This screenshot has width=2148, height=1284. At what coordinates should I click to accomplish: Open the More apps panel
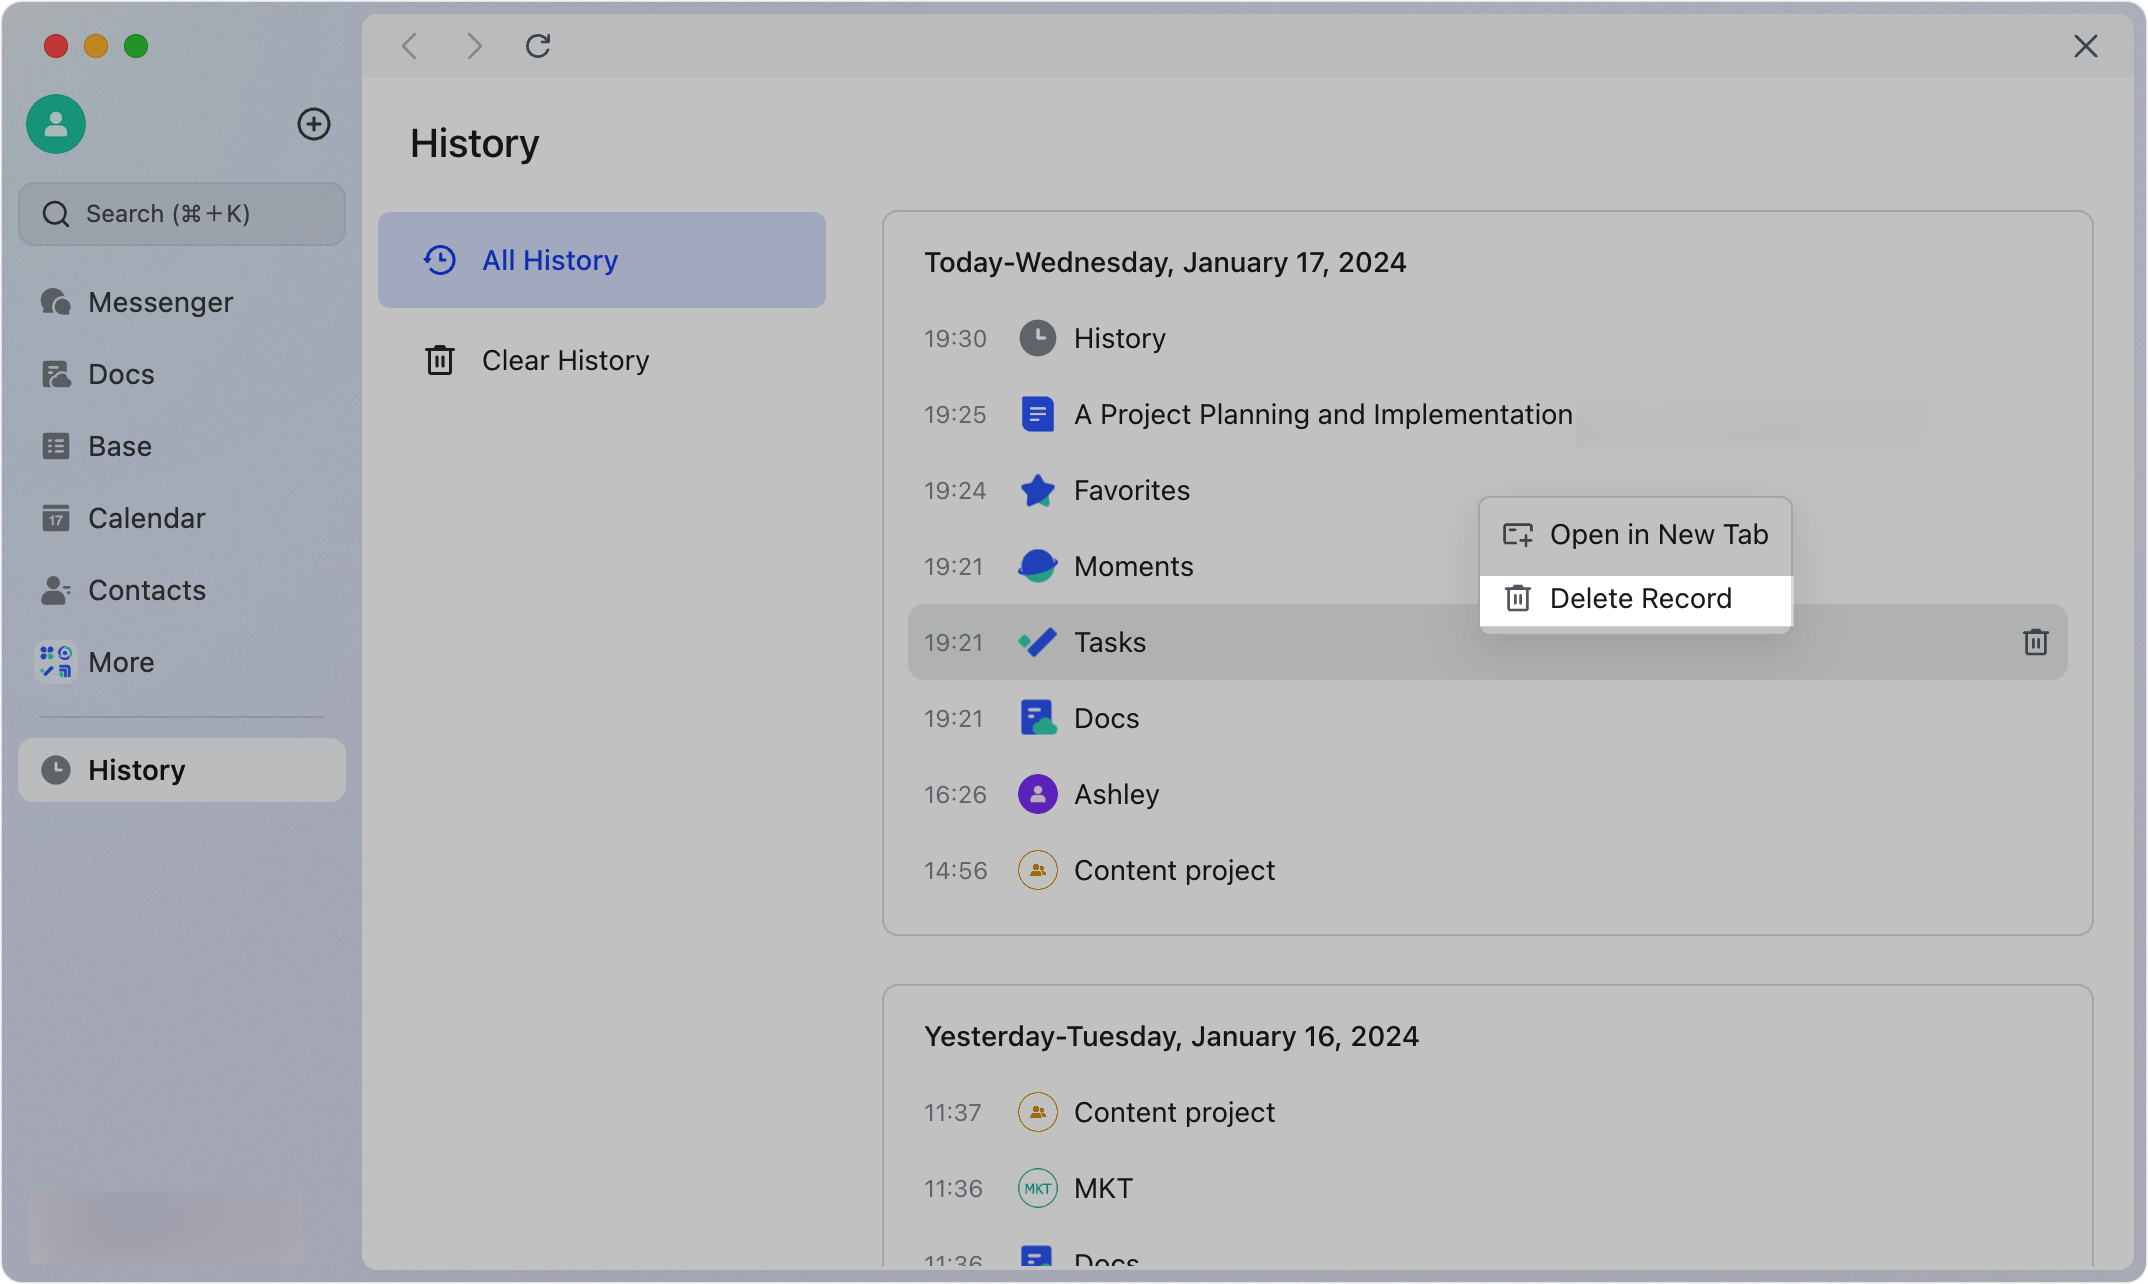click(121, 661)
